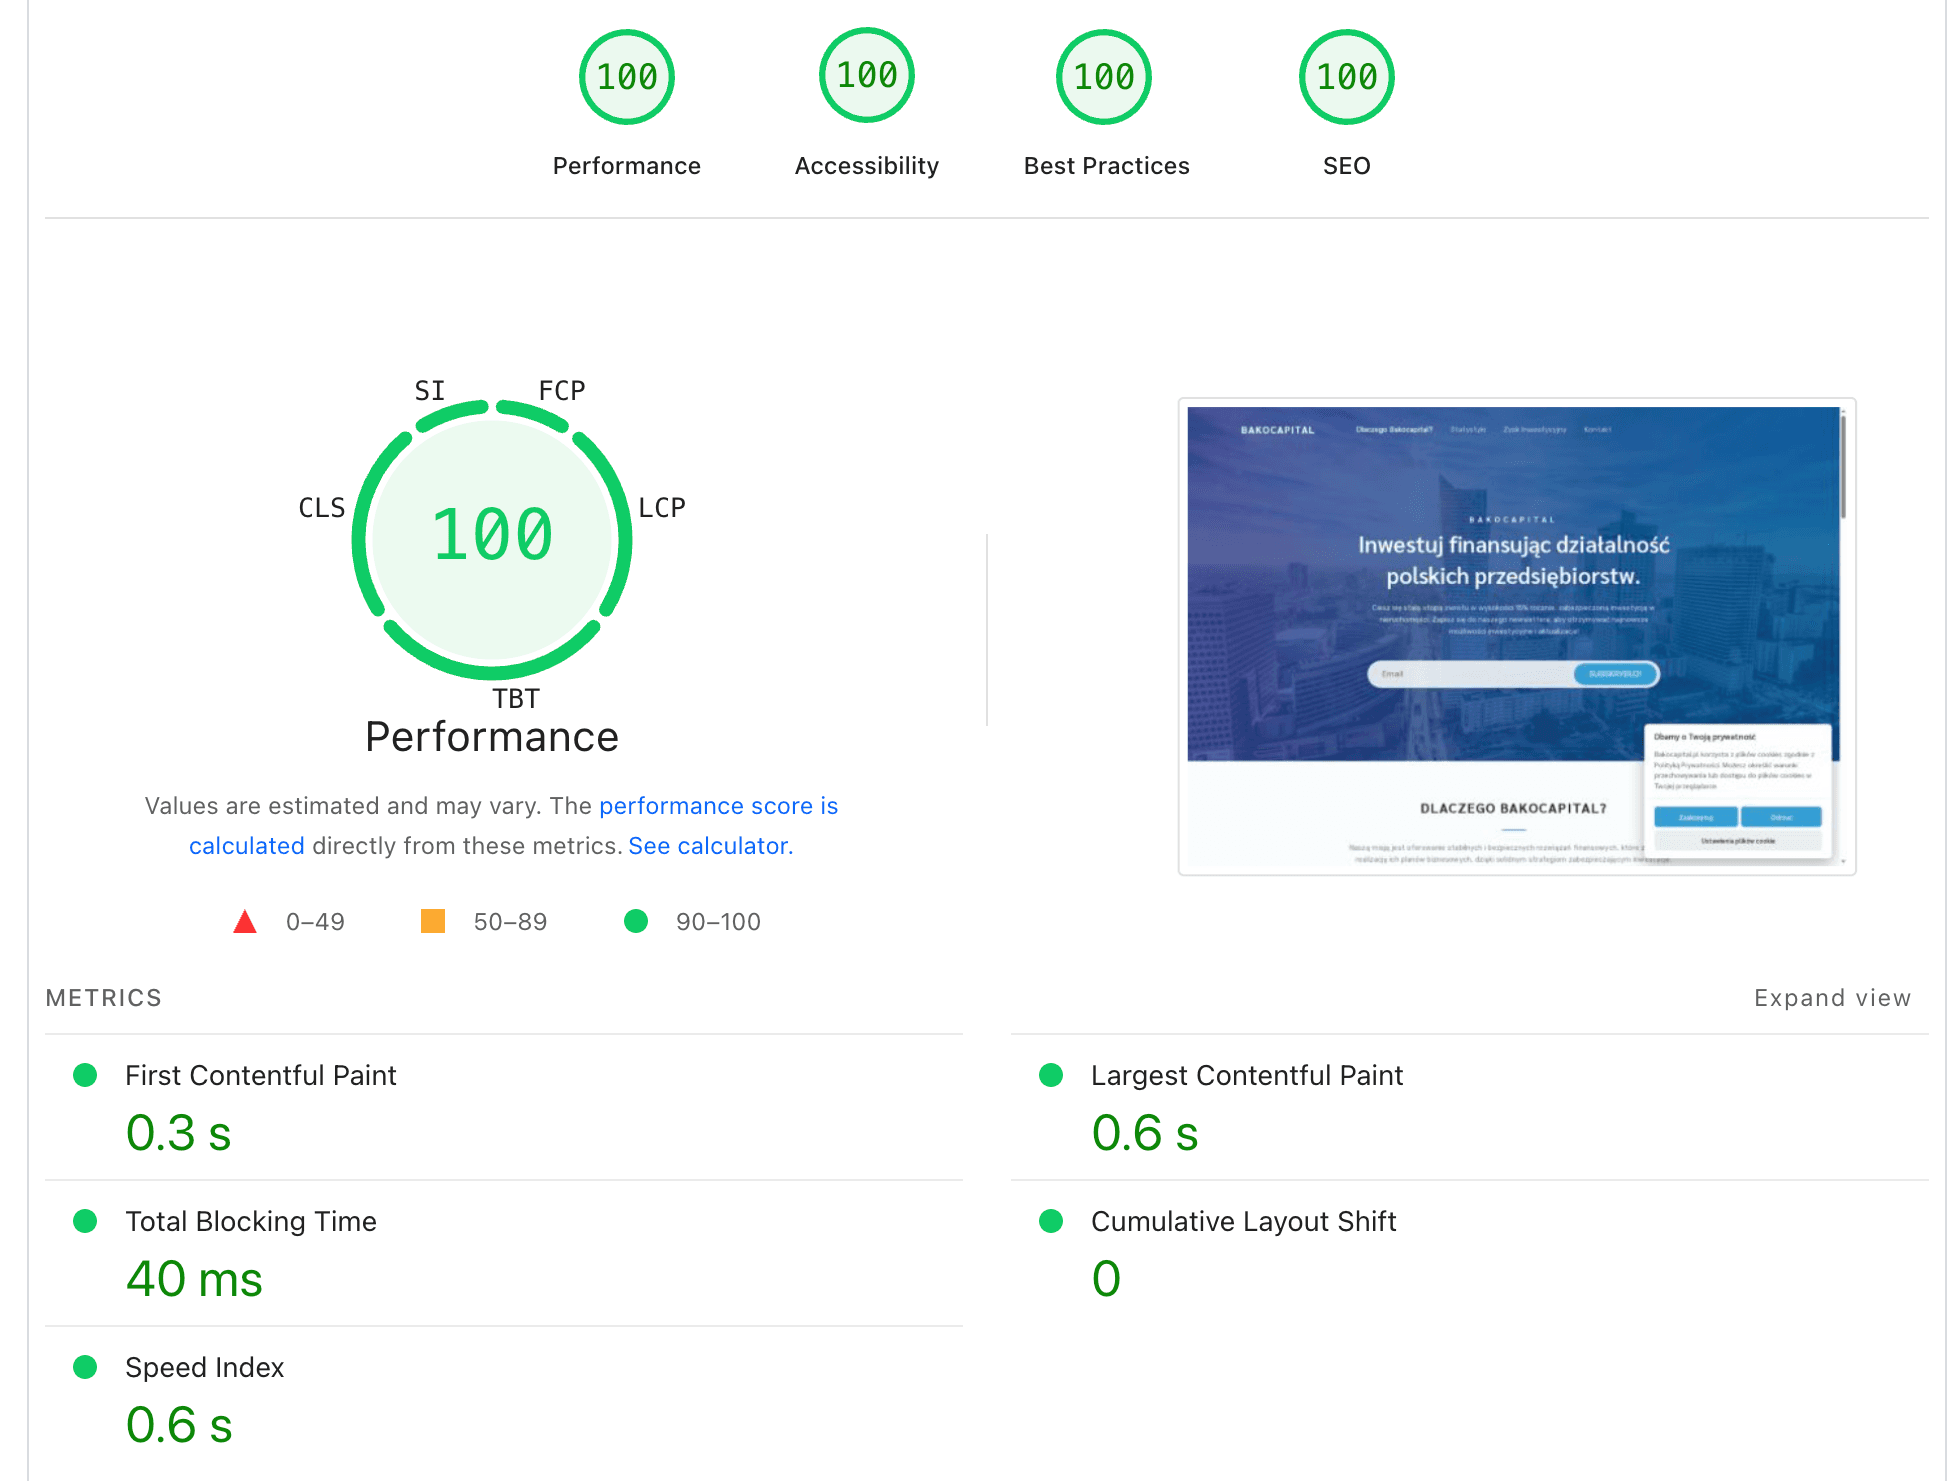This screenshot has width=1956, height=1481.
Task: Click the Performance heading under the gauge
Action: 492,737
